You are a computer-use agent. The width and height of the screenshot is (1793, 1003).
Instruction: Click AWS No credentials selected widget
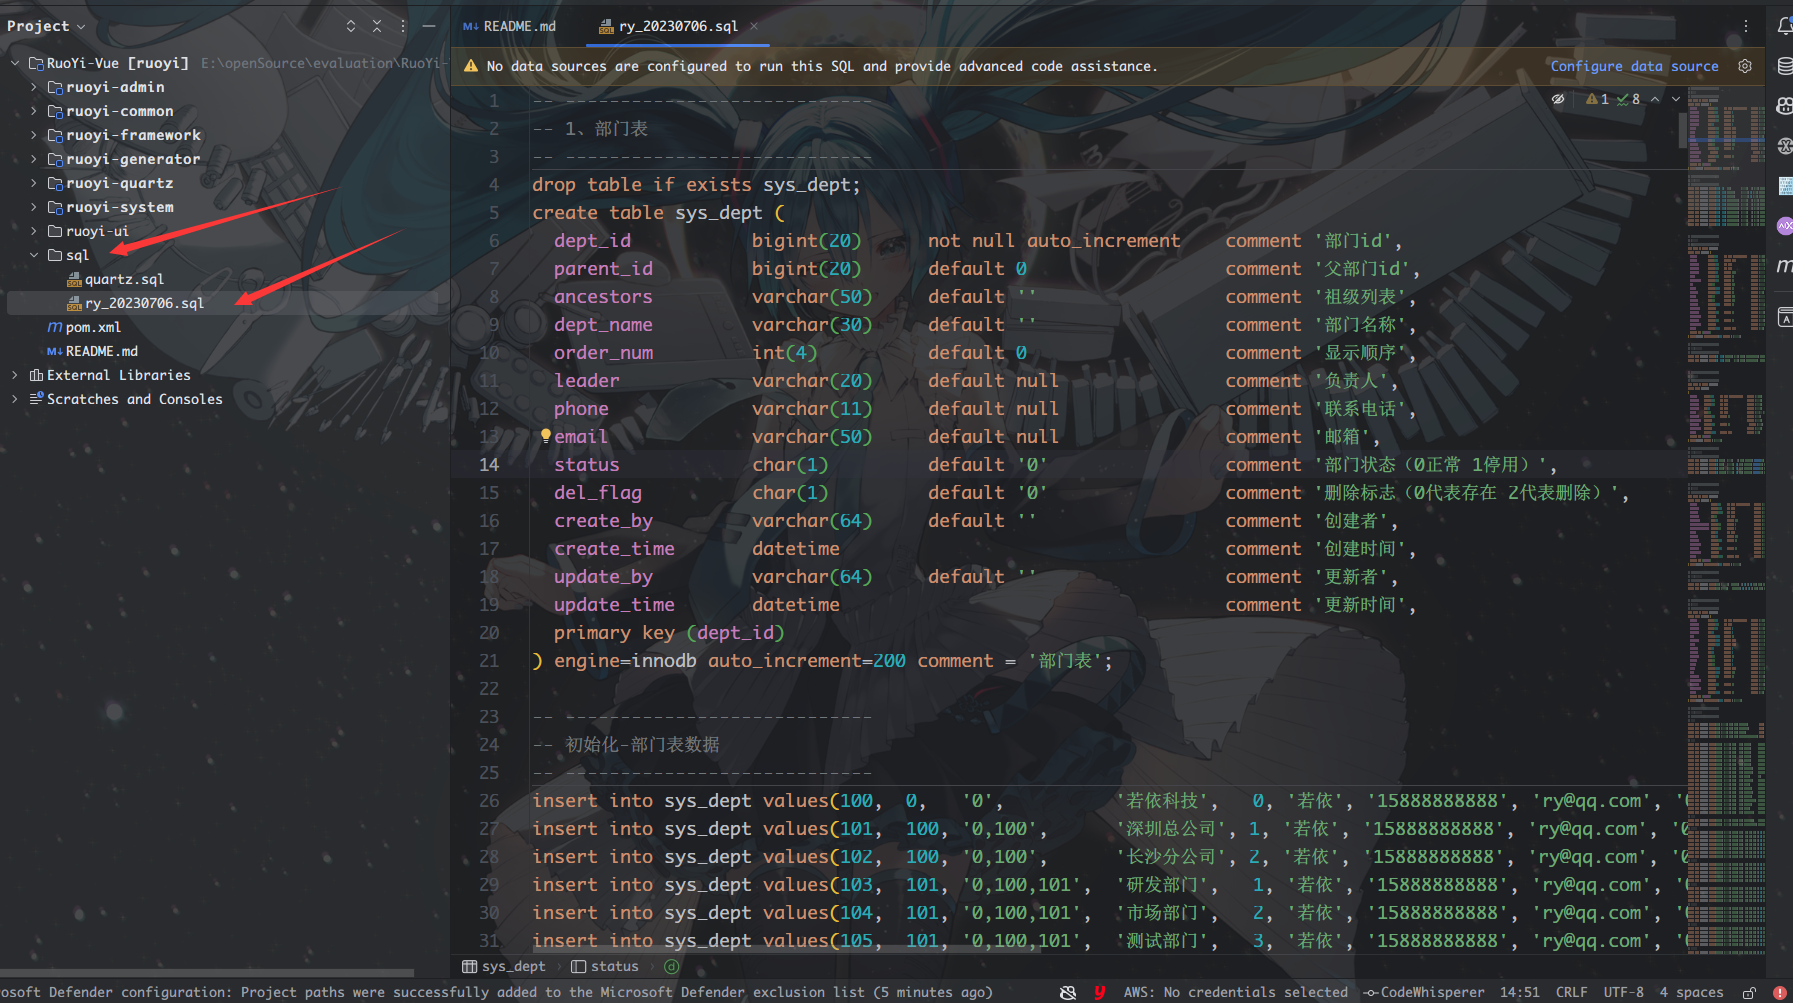[x=1236, y=992]
